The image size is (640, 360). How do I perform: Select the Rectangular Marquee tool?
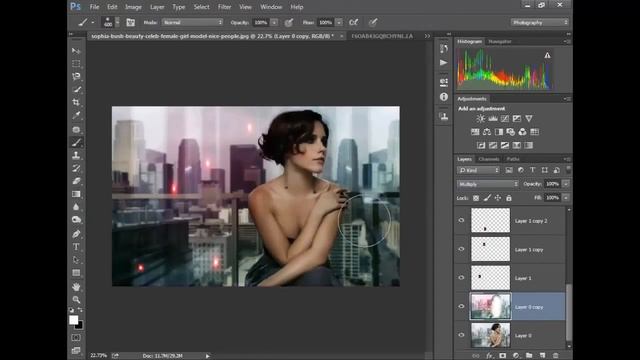pos(76,64)
